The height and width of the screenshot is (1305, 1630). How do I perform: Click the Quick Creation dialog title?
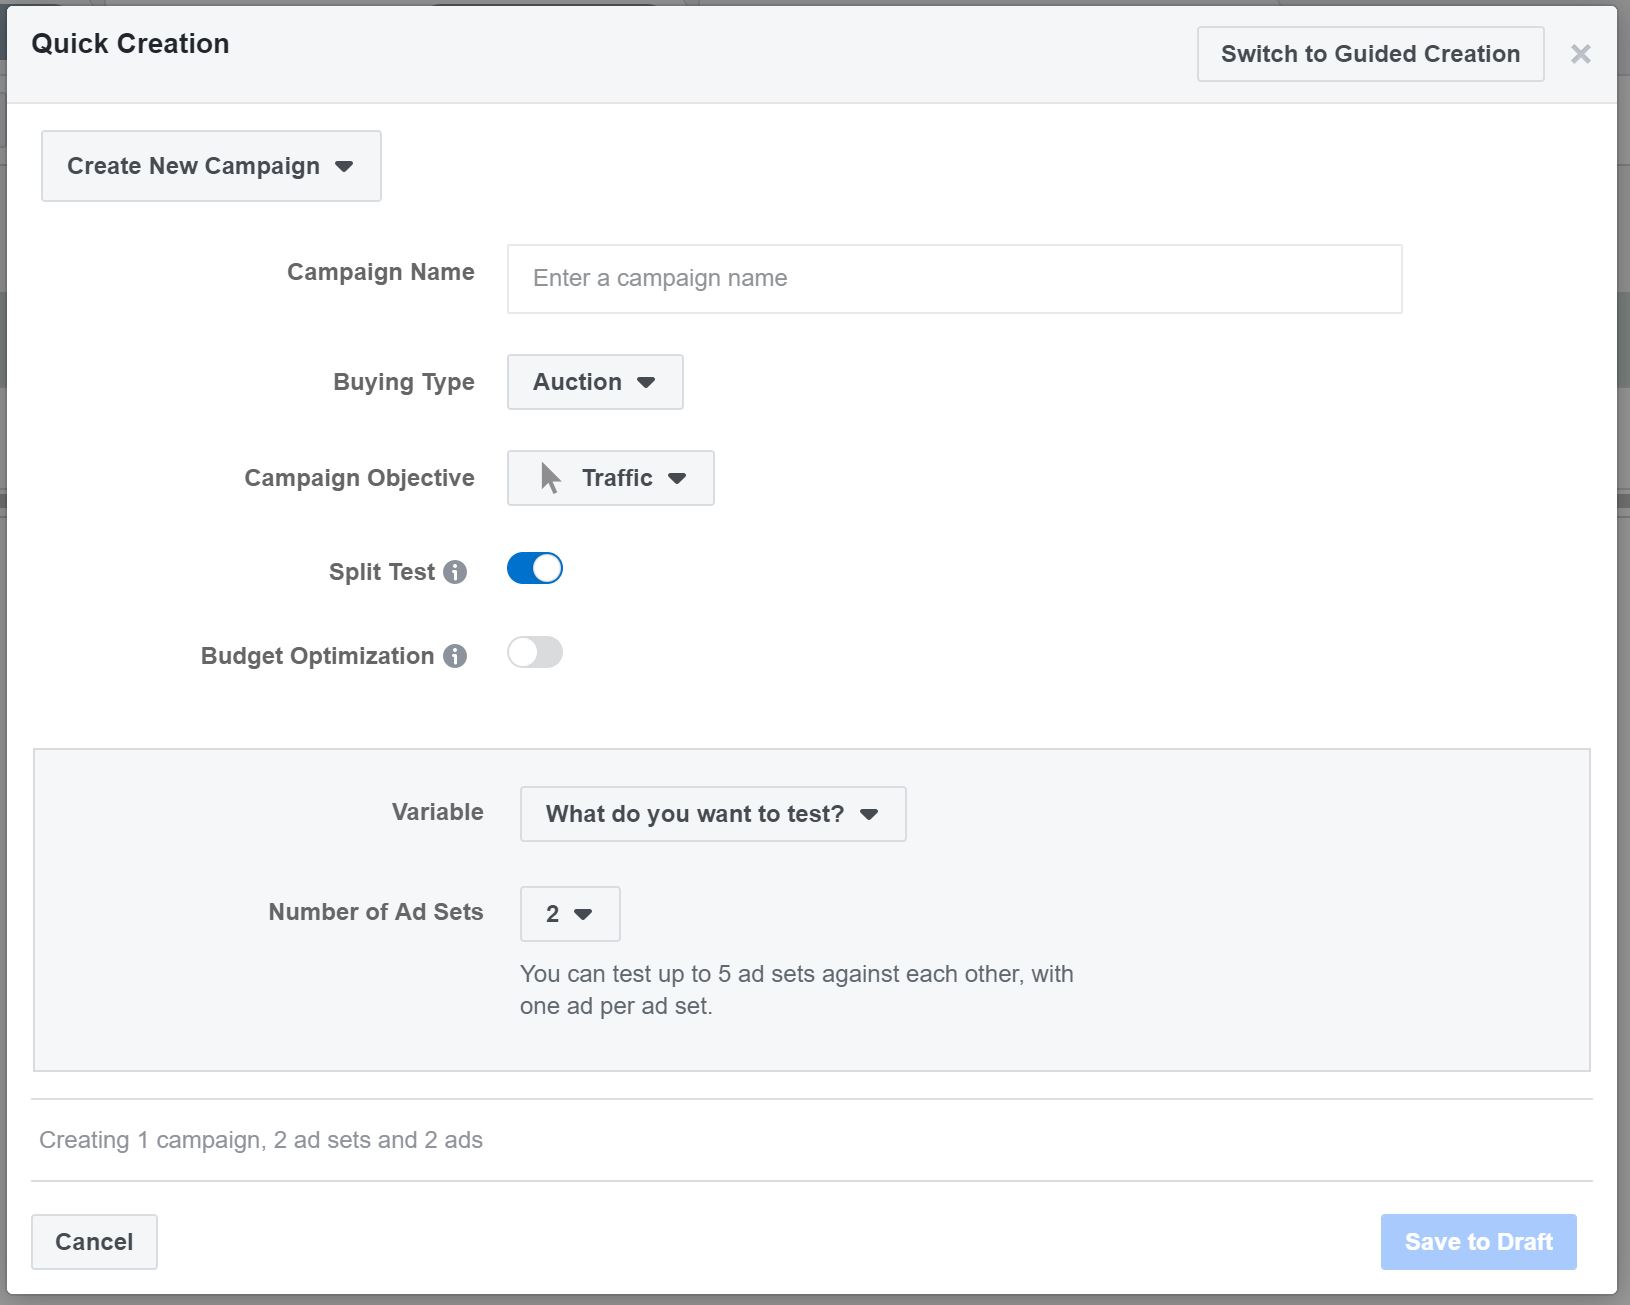(130, 44)
